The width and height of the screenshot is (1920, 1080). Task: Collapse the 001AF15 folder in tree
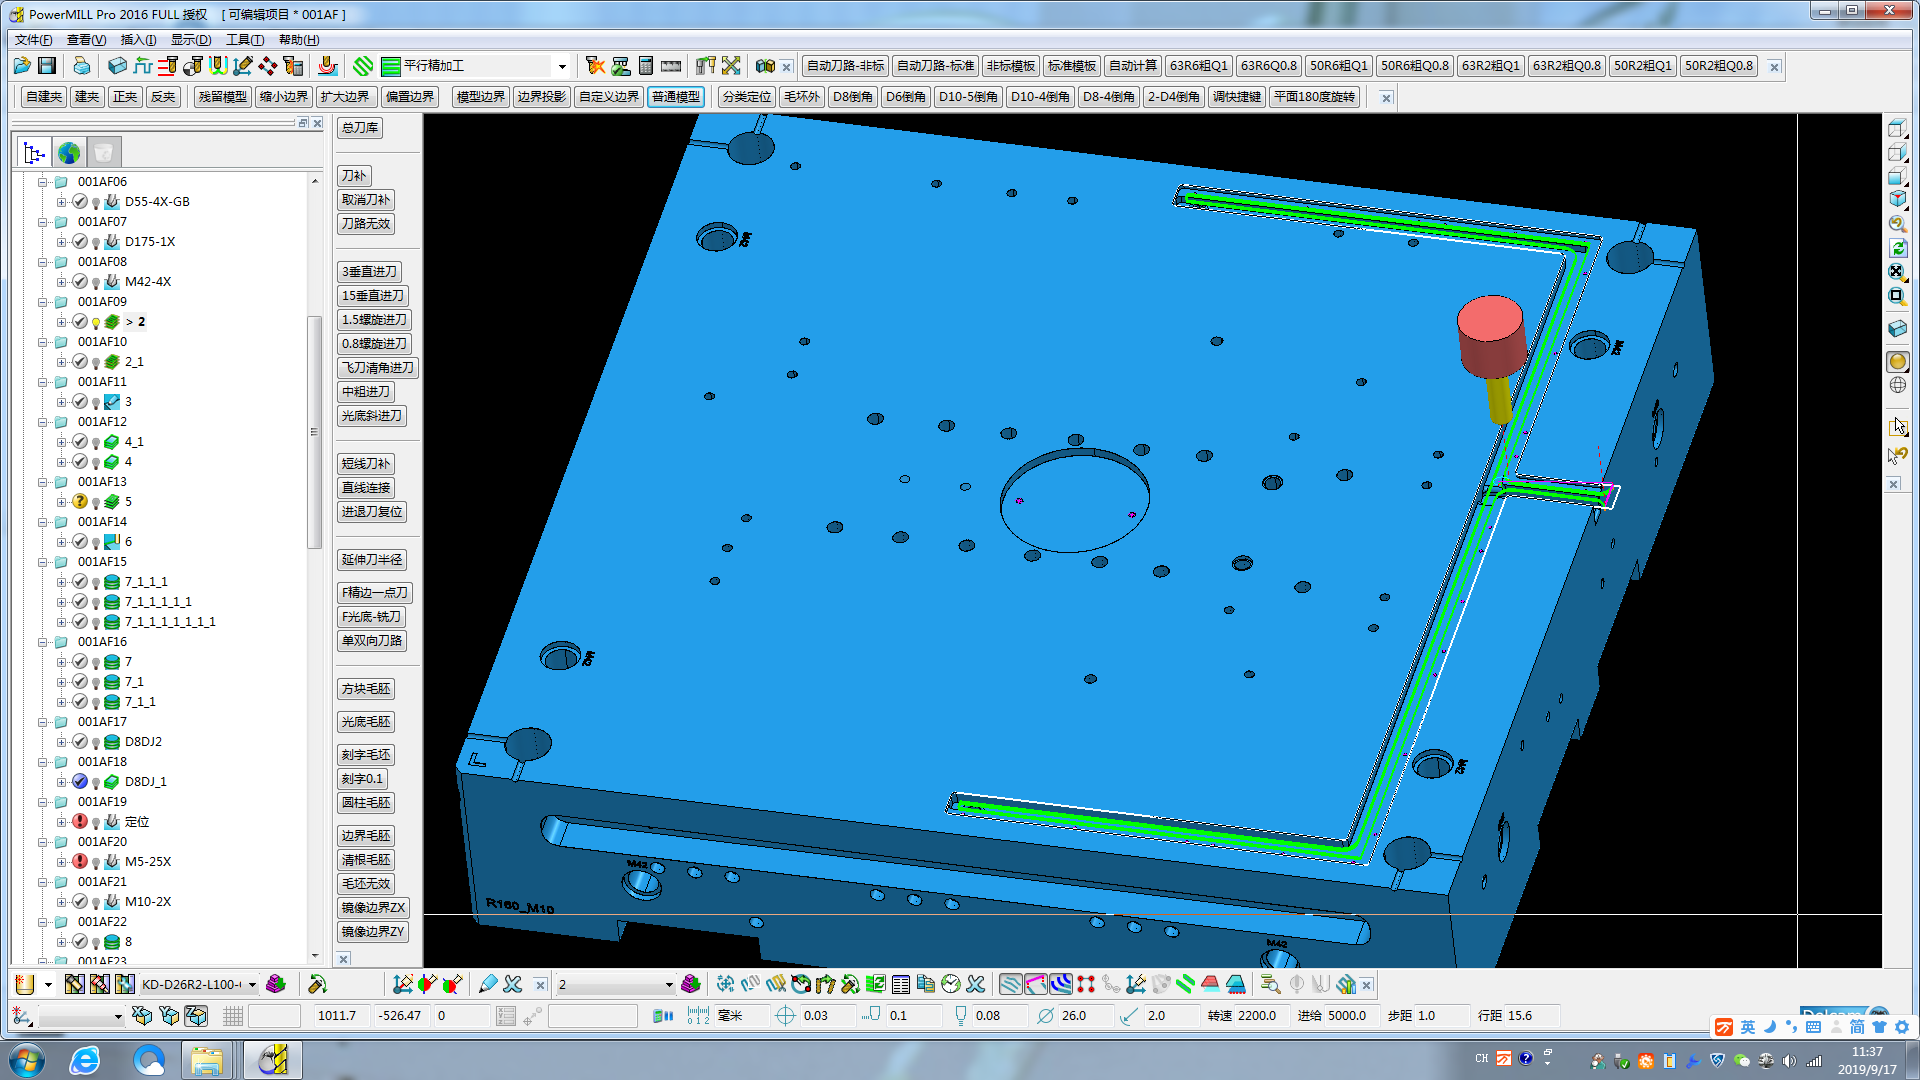coord(43,562)
